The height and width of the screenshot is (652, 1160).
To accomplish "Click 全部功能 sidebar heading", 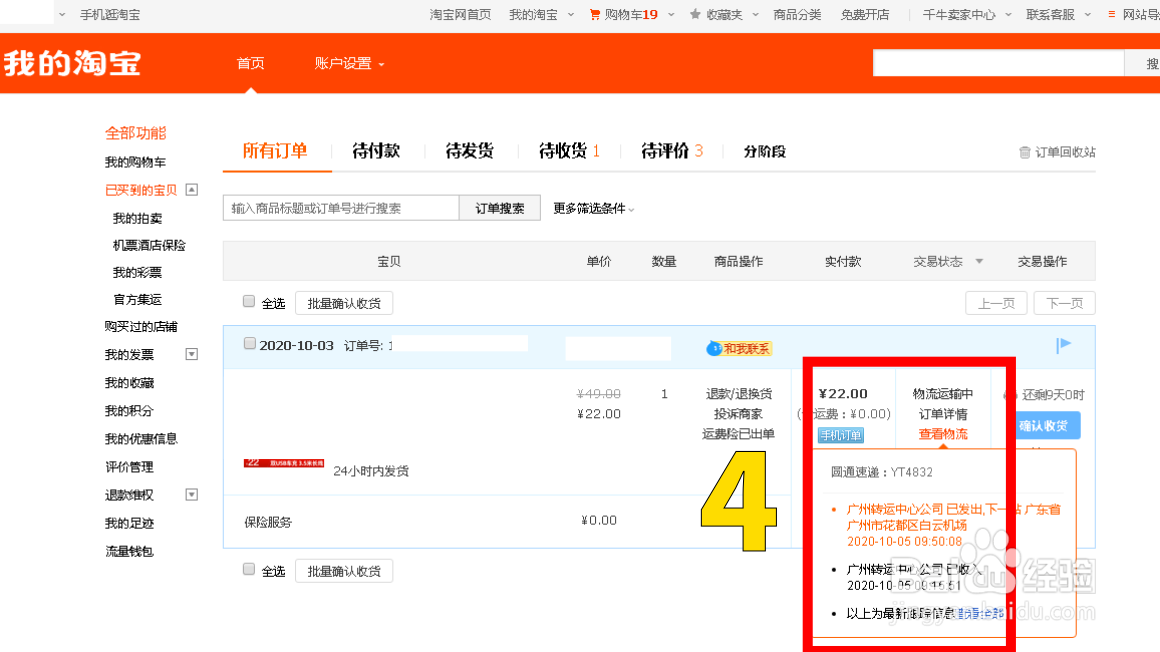I will [135, 133].
